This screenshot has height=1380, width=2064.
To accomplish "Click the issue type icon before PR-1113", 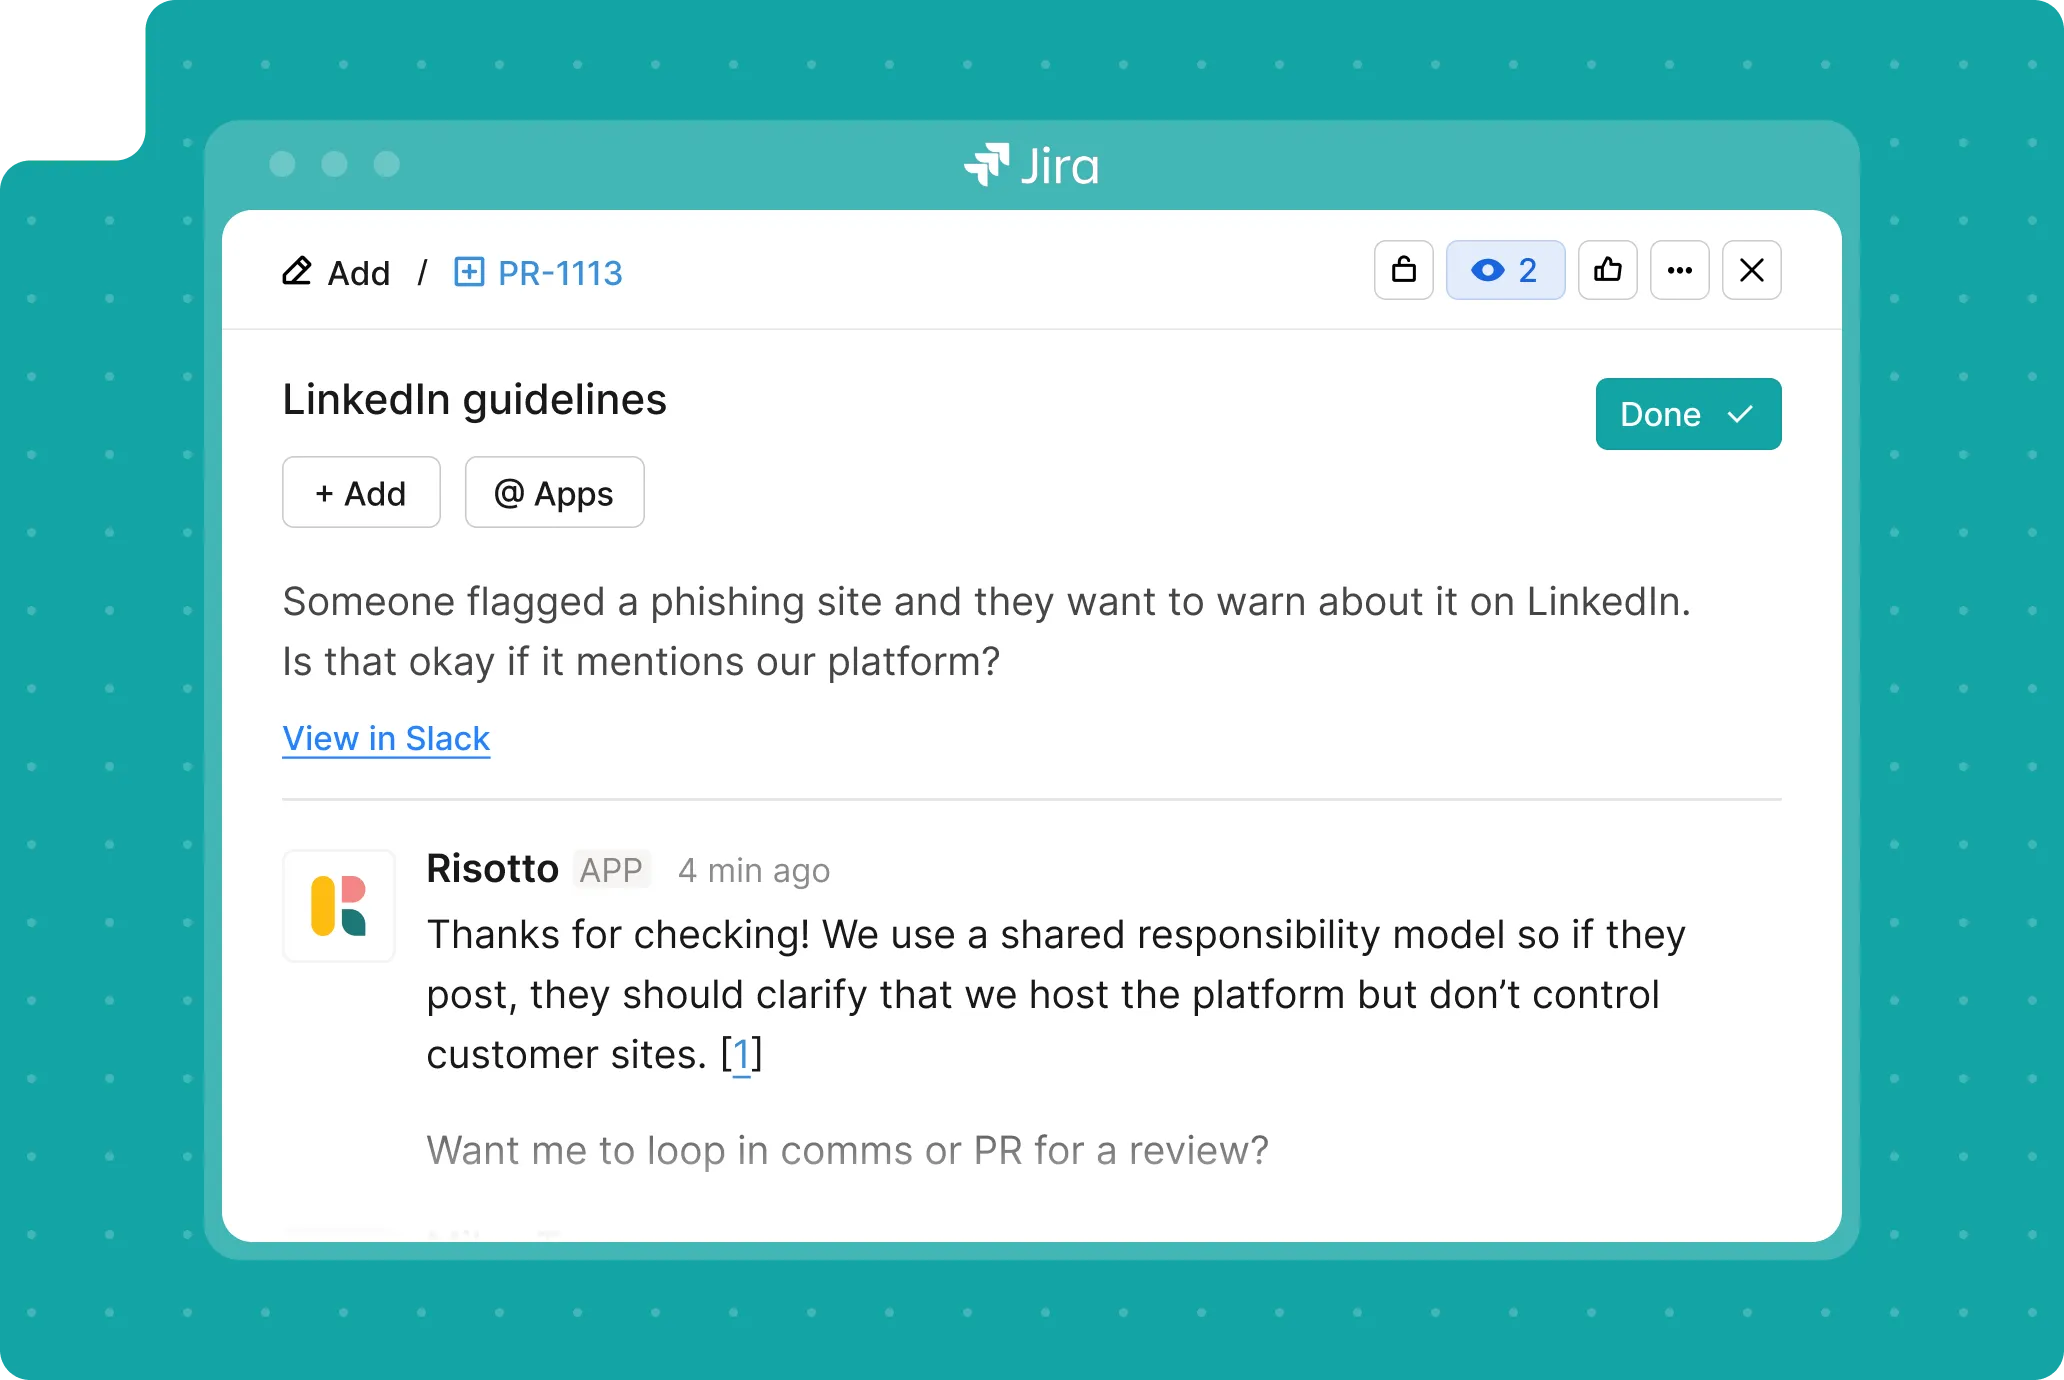I will [x=469, y=272].
